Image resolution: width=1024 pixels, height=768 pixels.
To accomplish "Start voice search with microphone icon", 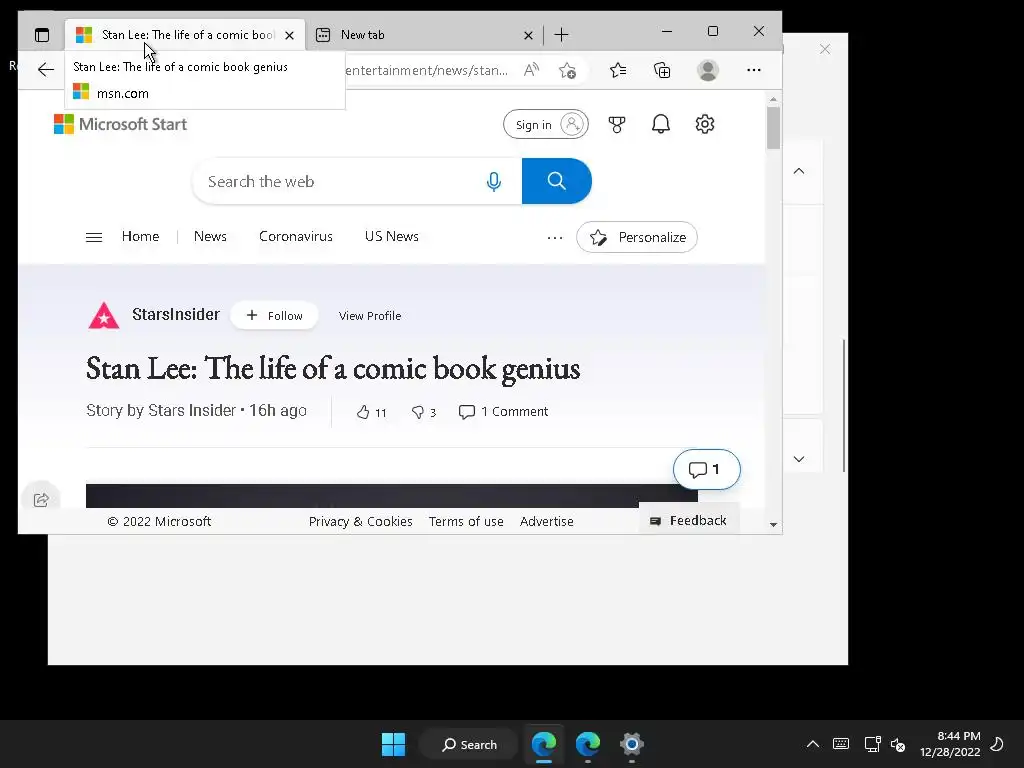I will 494,182.
